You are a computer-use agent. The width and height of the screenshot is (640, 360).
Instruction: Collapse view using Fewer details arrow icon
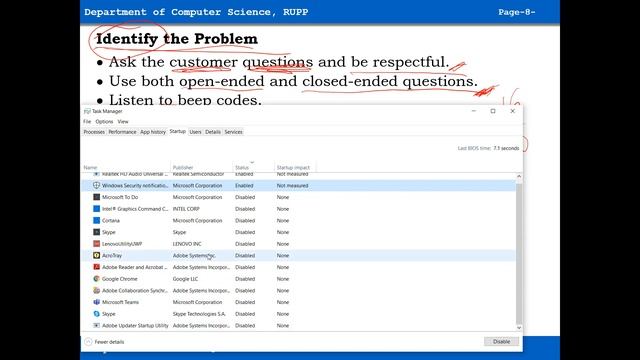[88, 342]
